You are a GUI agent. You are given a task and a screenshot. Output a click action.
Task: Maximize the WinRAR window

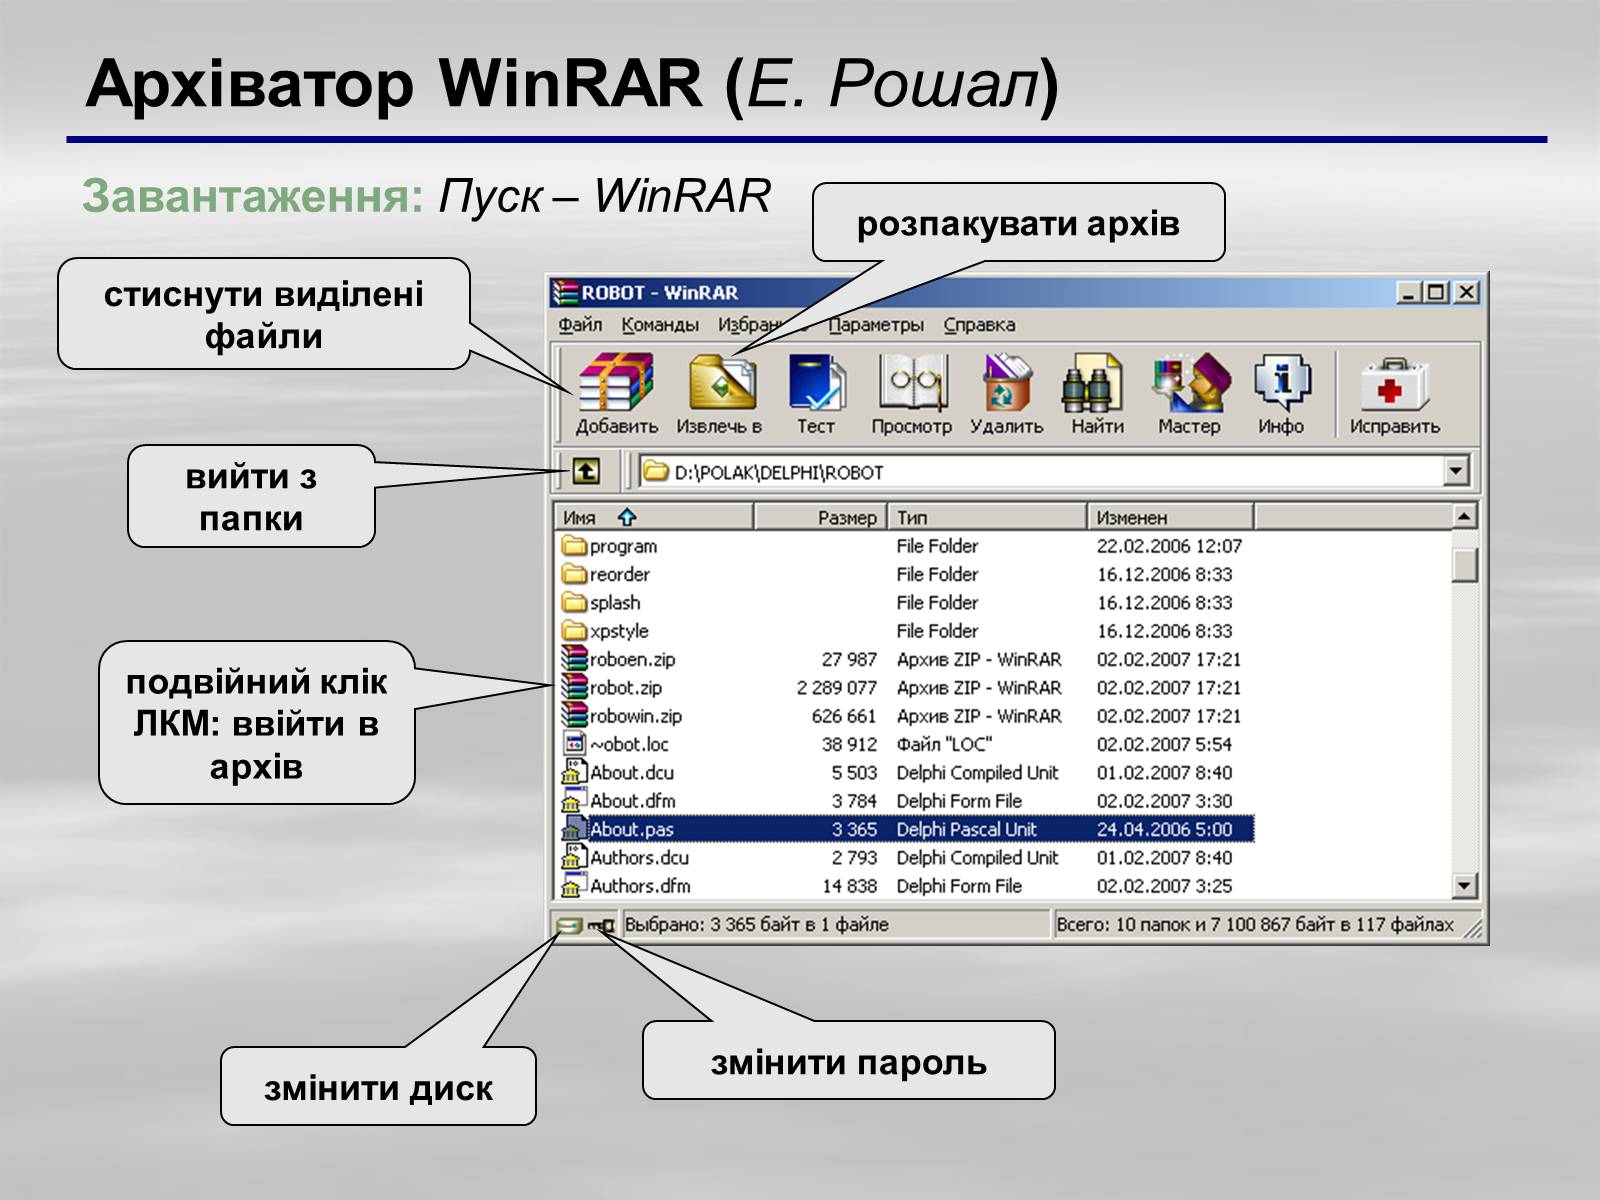coord(1436,292)
